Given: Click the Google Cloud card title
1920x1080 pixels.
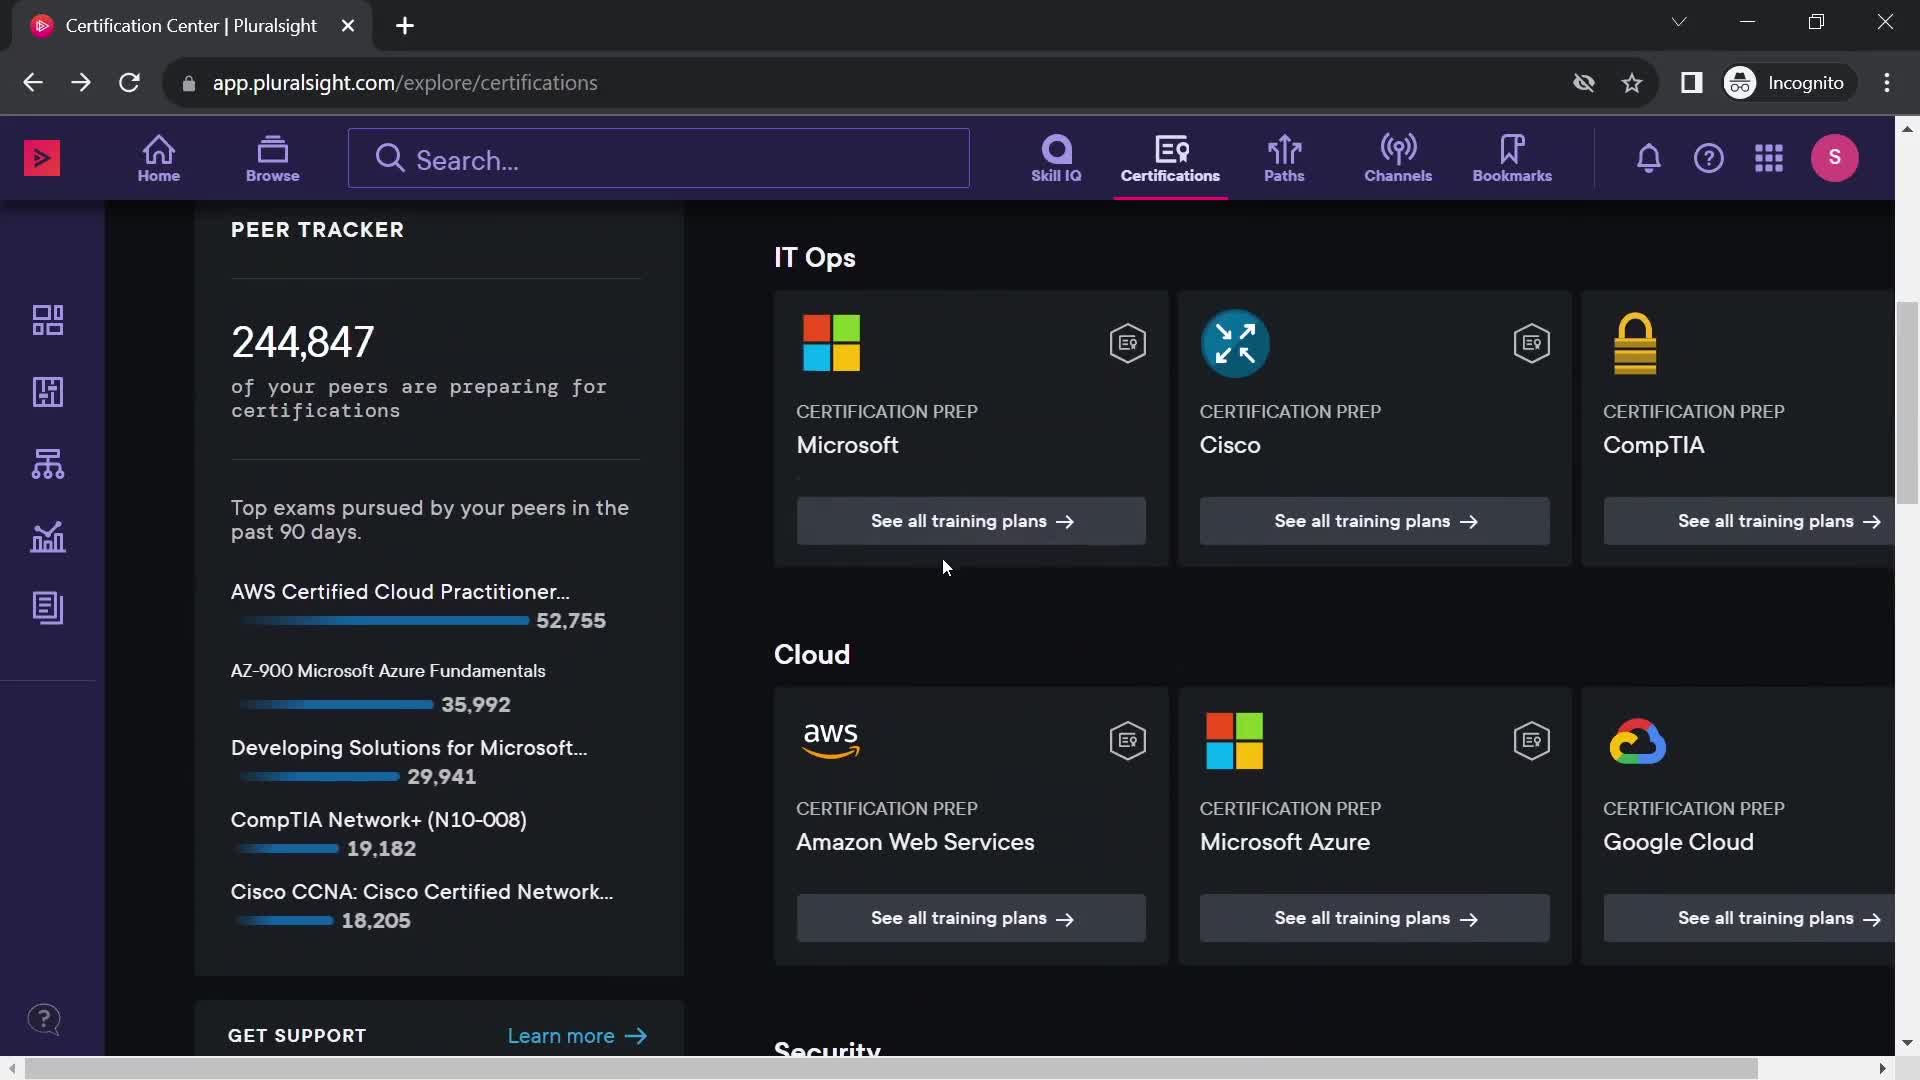Looking at the screenshot, I should coord(1678,842).
